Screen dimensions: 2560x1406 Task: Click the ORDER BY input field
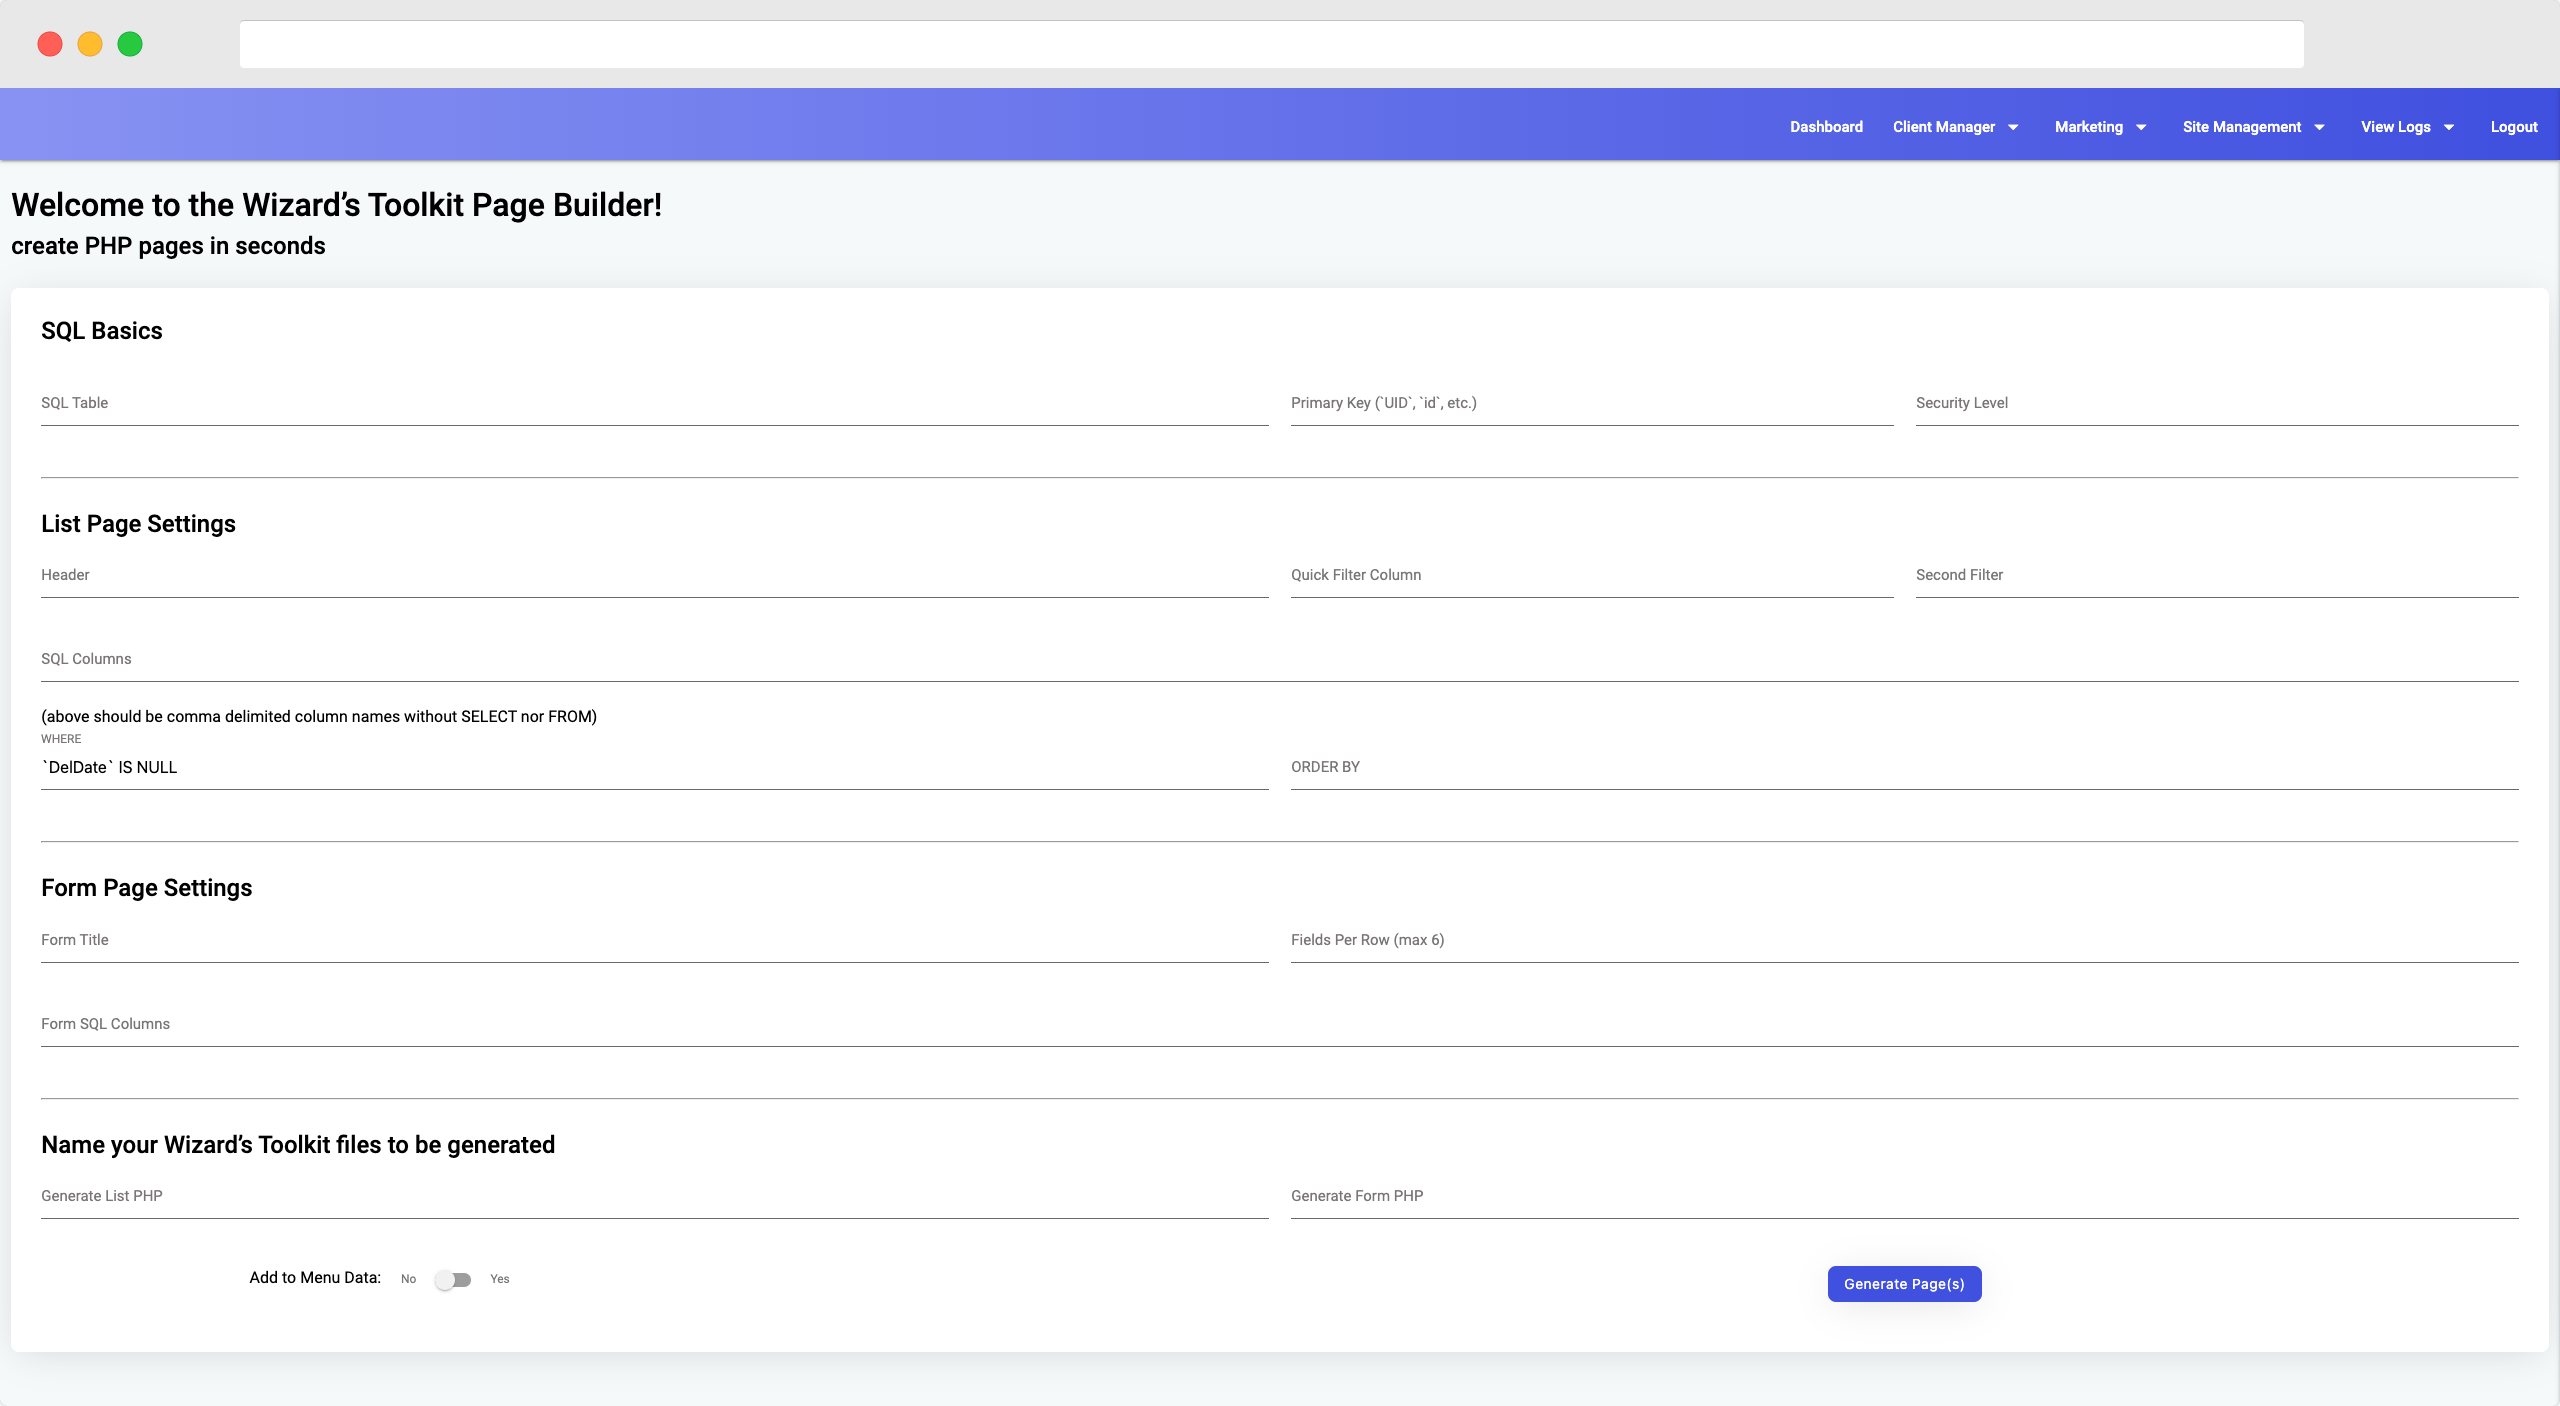point(1904,767)
